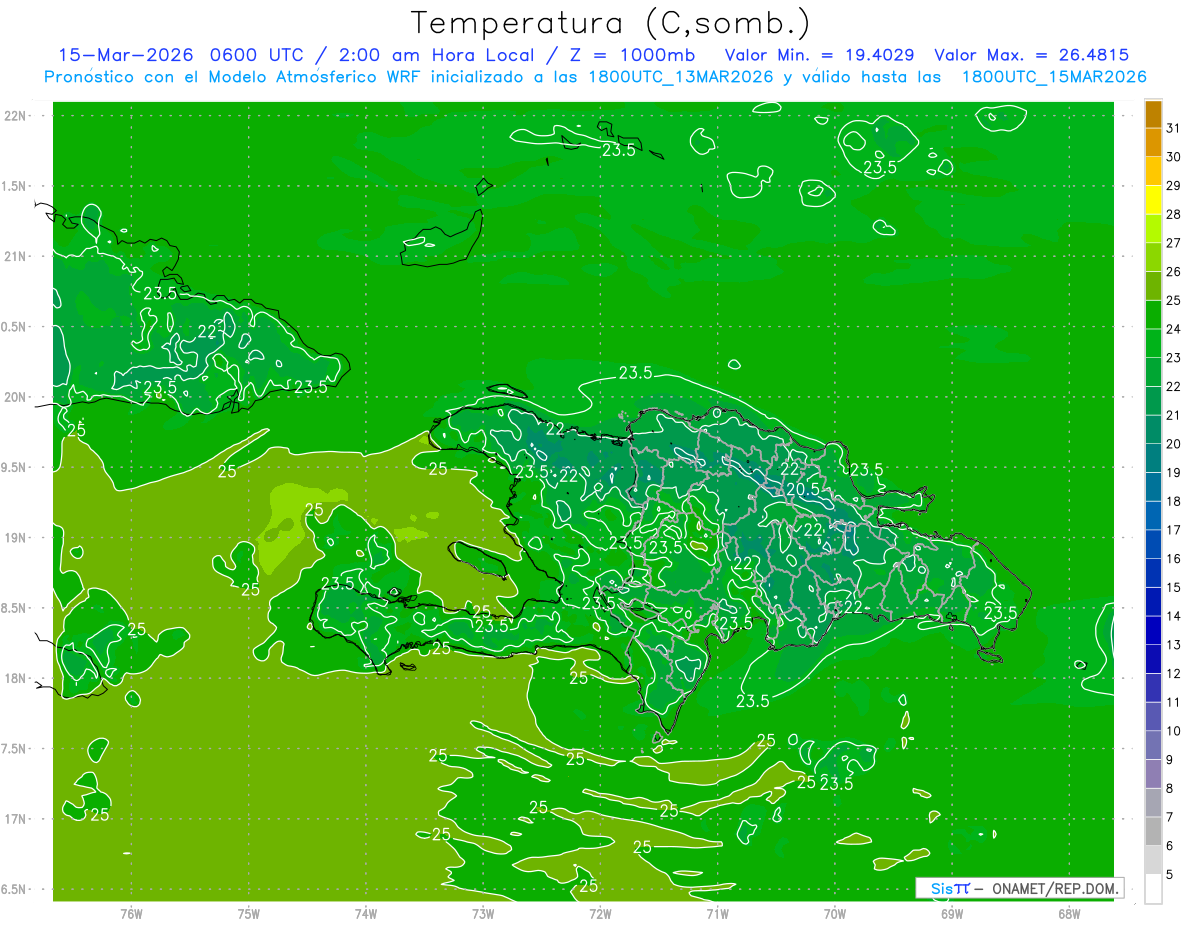
Task: Click the legend scale label '31'
Action: 1173,128
